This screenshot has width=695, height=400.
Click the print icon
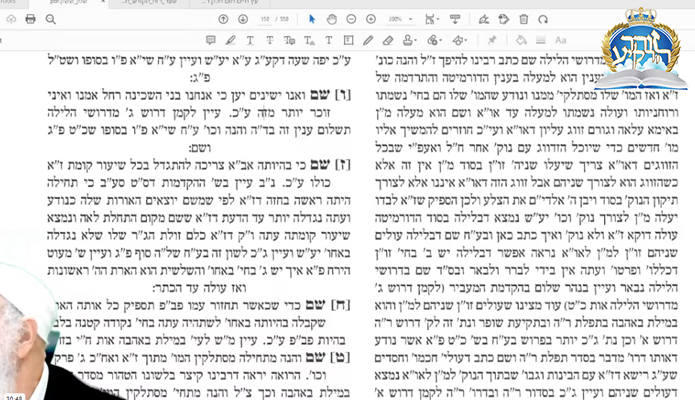click(x=30, y=19)
